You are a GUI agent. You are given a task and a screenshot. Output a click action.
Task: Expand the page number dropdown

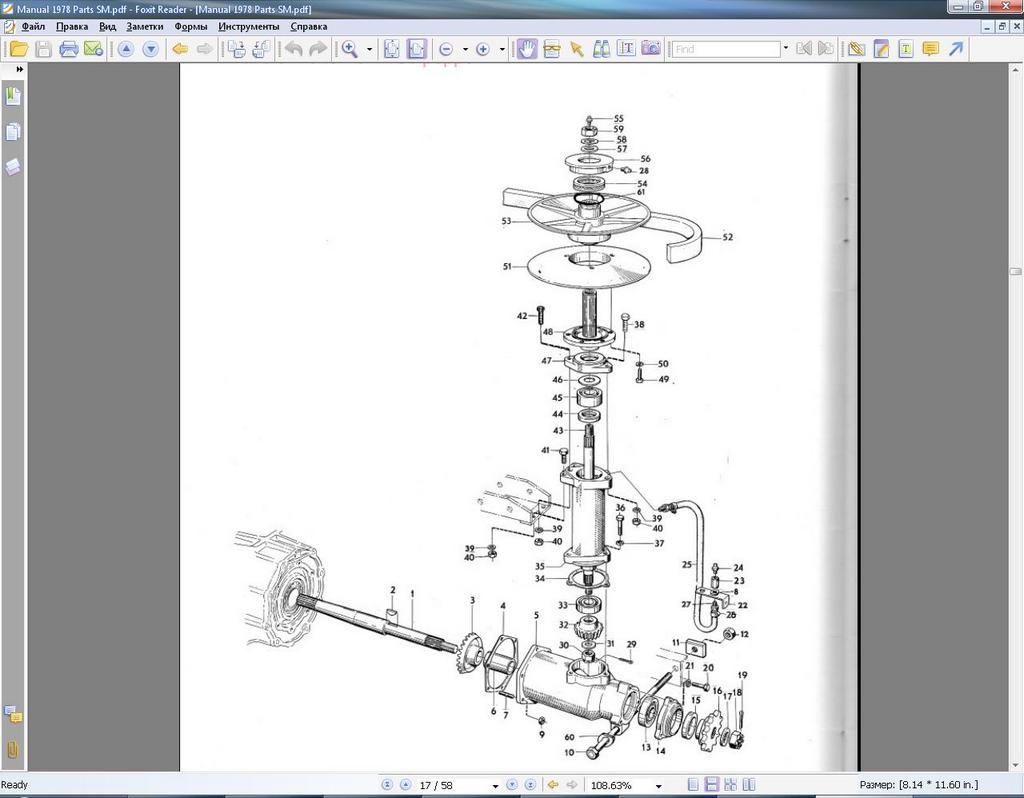click(x=495, y=786)
